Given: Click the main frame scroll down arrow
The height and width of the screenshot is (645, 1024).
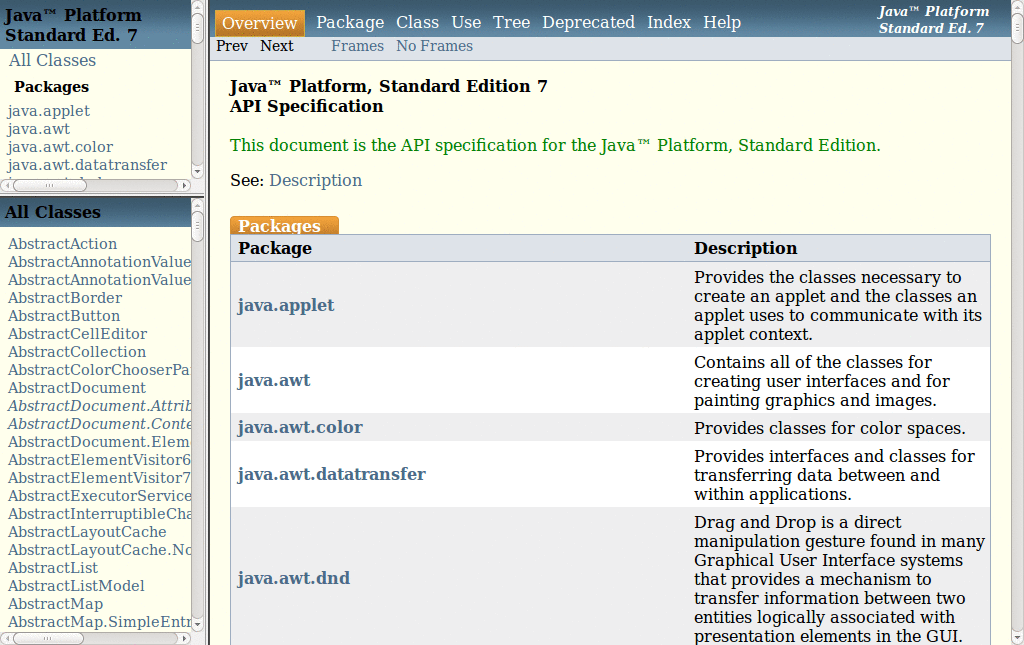Looking at the screenshot, I should [1017, 638].
